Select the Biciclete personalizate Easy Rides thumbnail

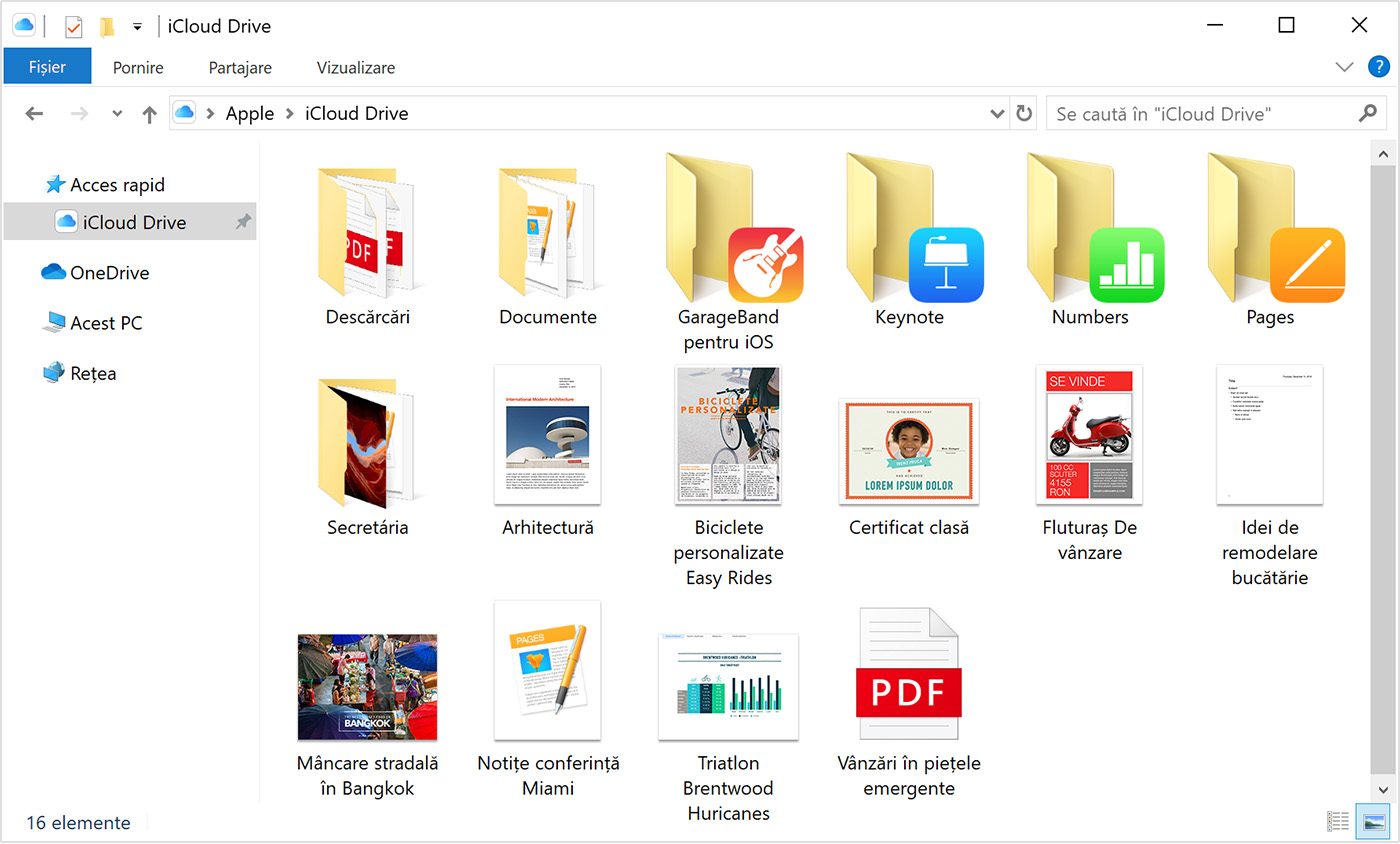point(728,434)
